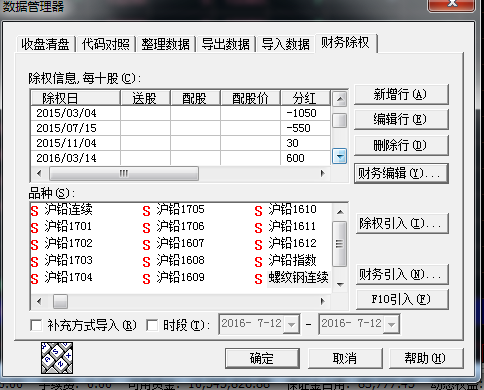The image size is (484, 390).
Task: Open 财务编辑 dialog button
Action: click(401, 173)
